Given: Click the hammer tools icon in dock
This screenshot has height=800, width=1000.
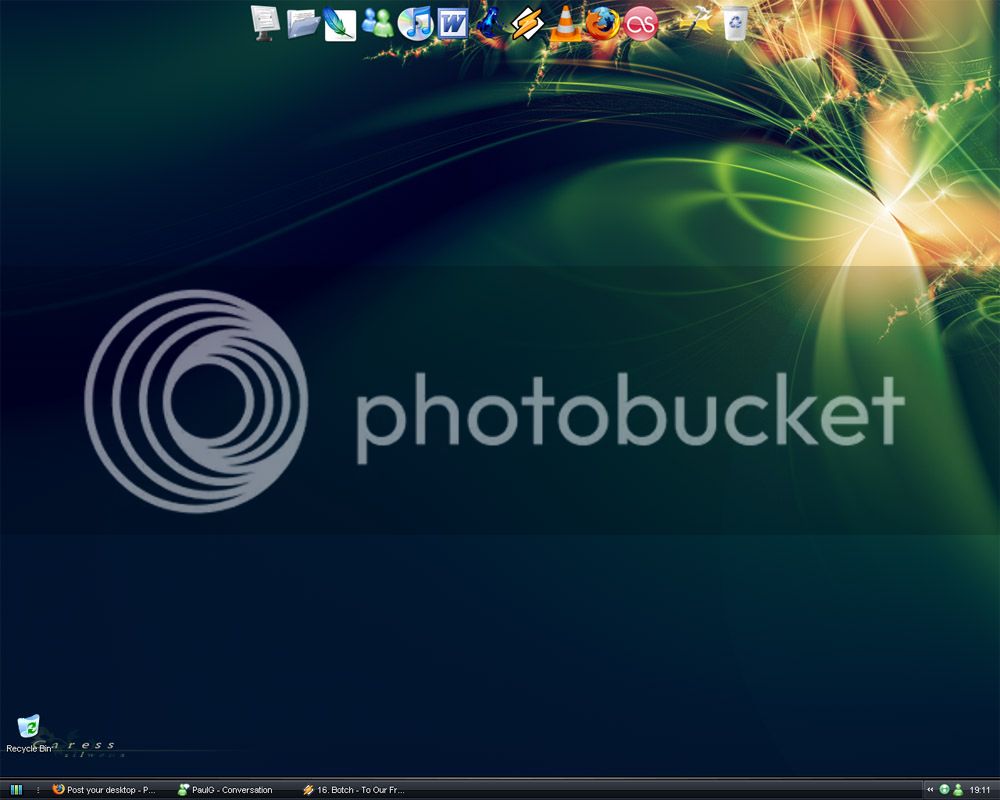Looking at the screenshot, I should point(696,22).
